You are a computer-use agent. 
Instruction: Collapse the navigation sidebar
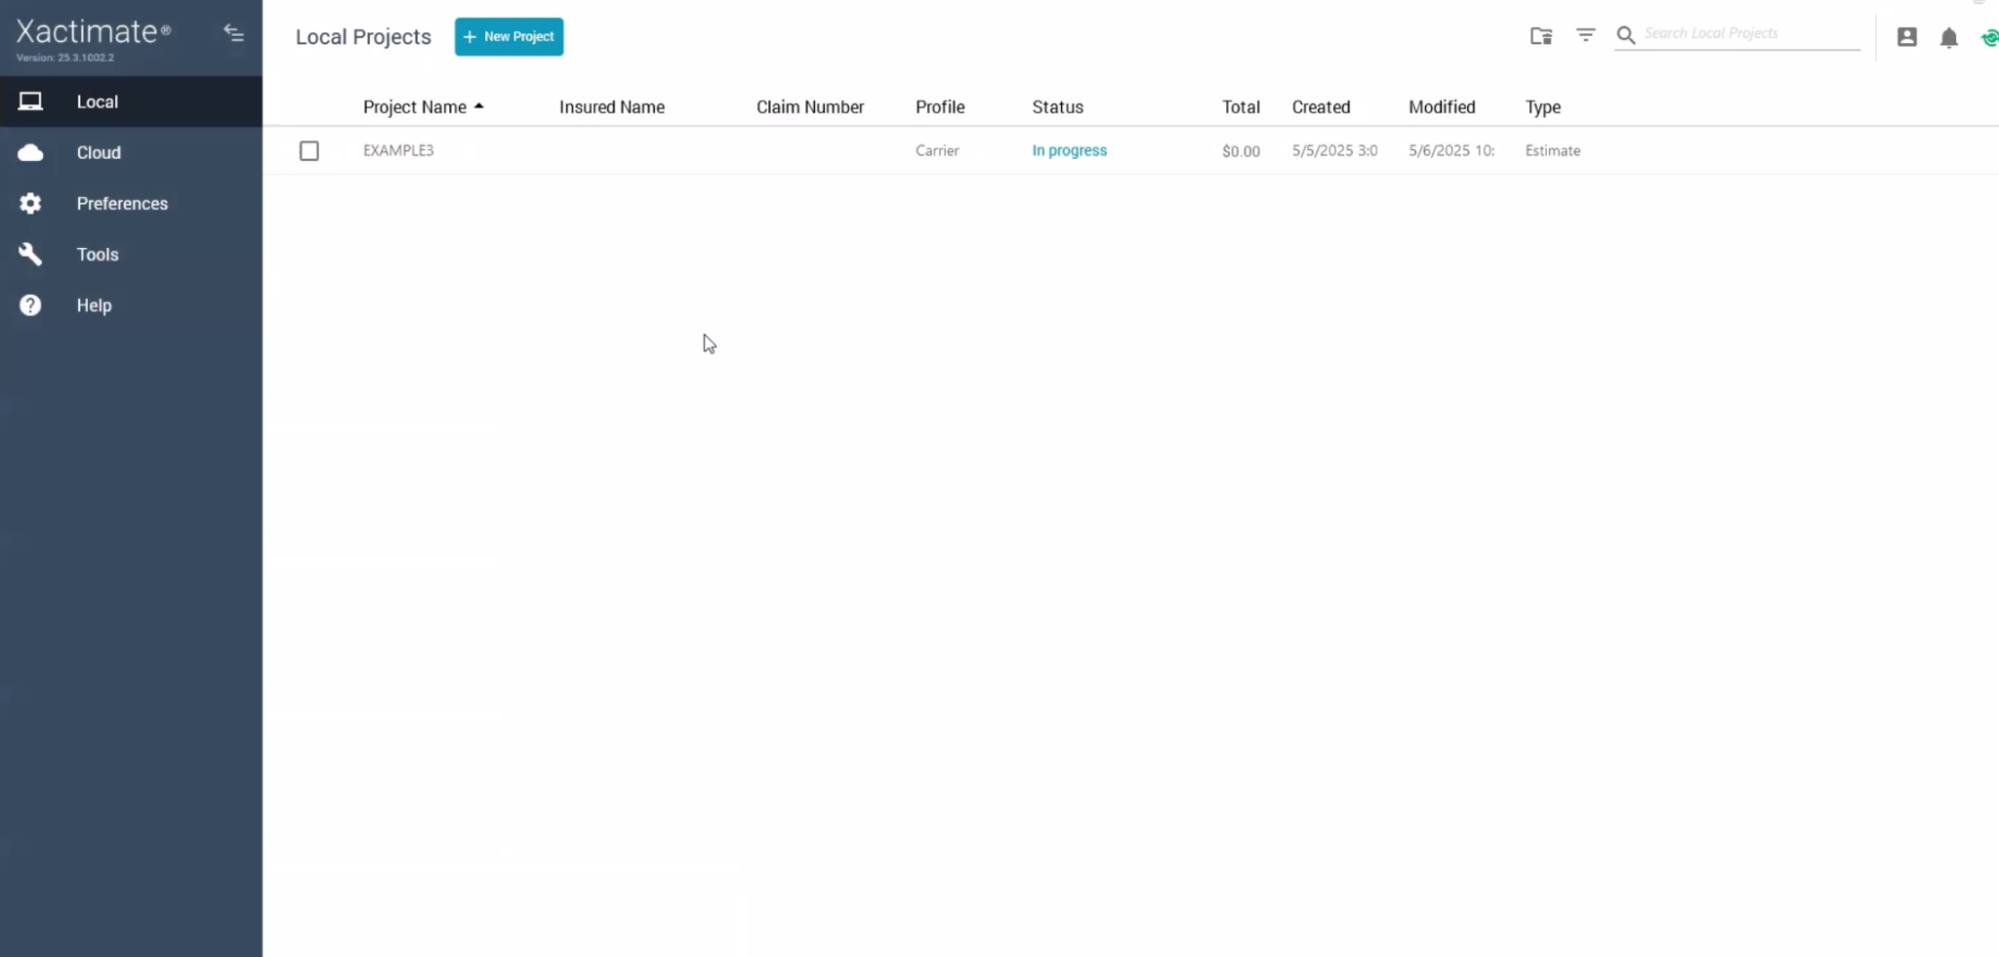click(x=233, y=33)
